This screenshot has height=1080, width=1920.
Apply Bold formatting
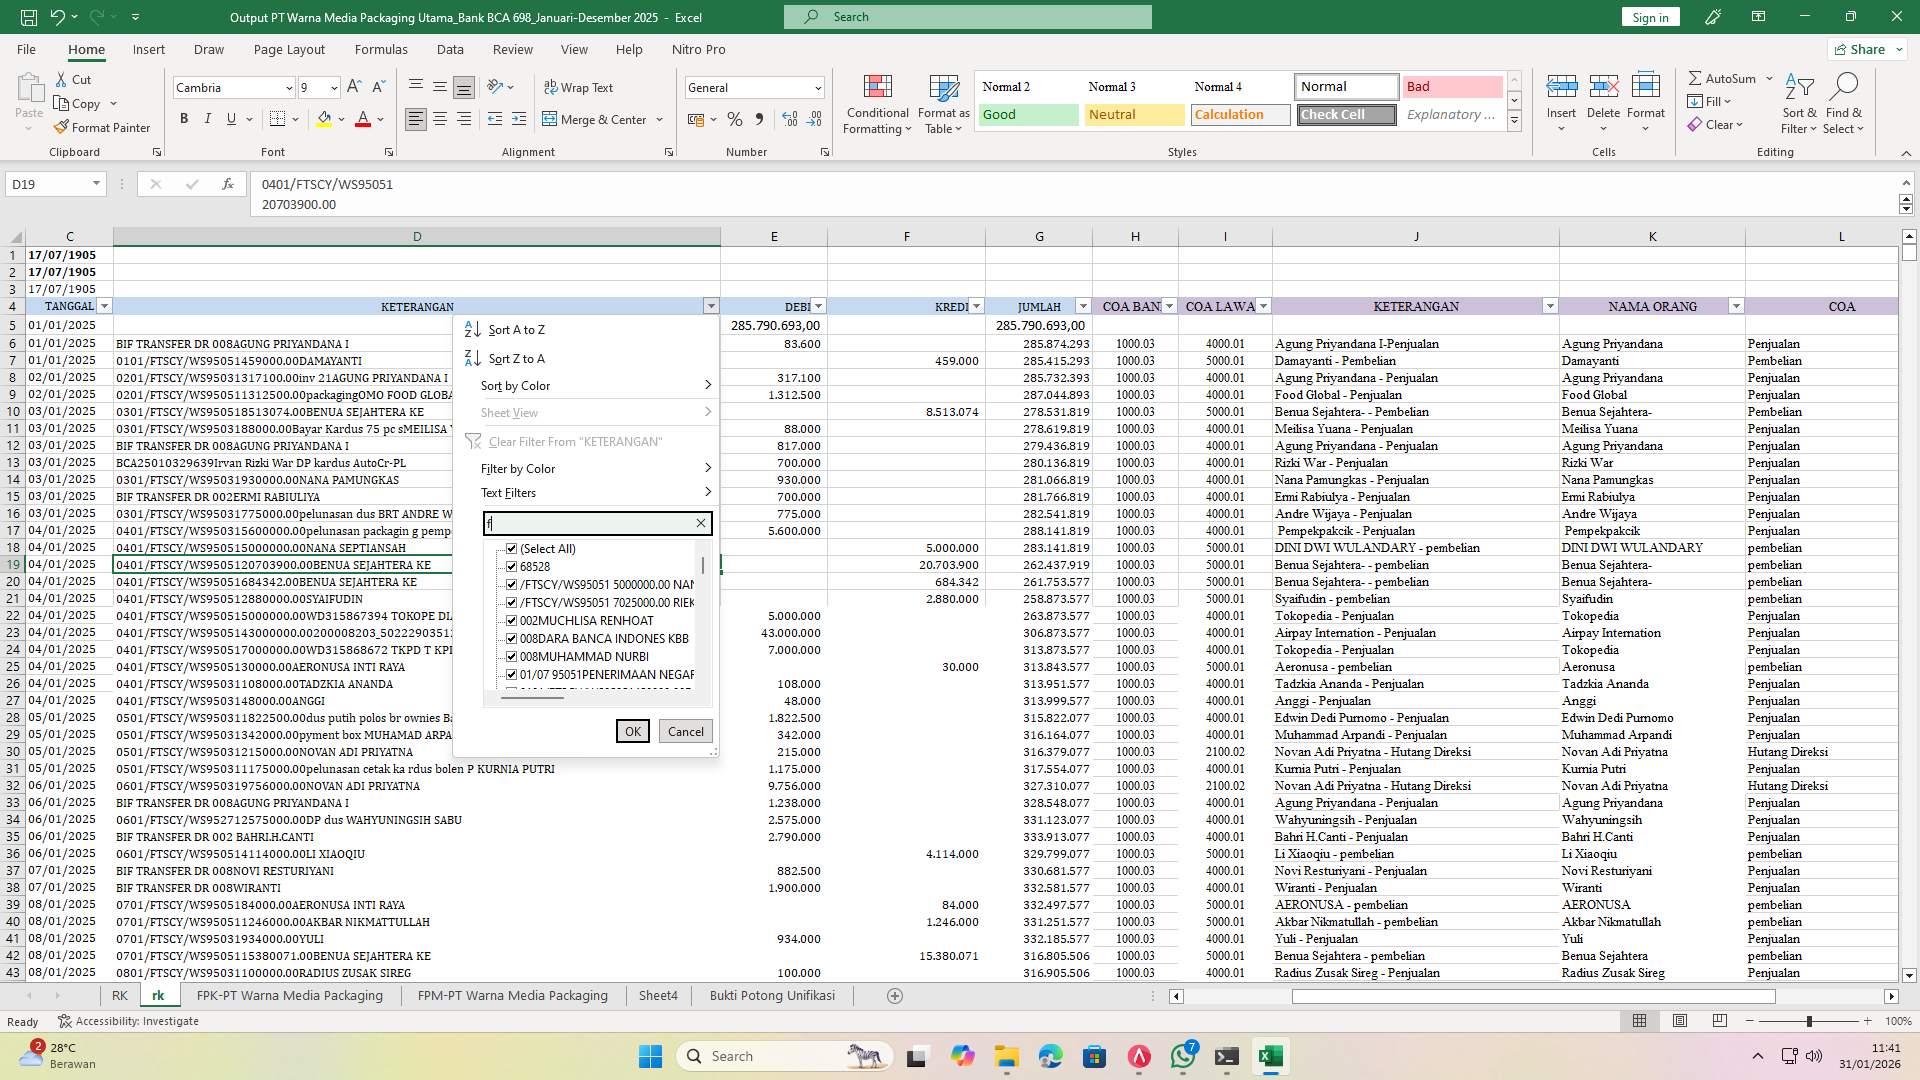click(184, 118)
